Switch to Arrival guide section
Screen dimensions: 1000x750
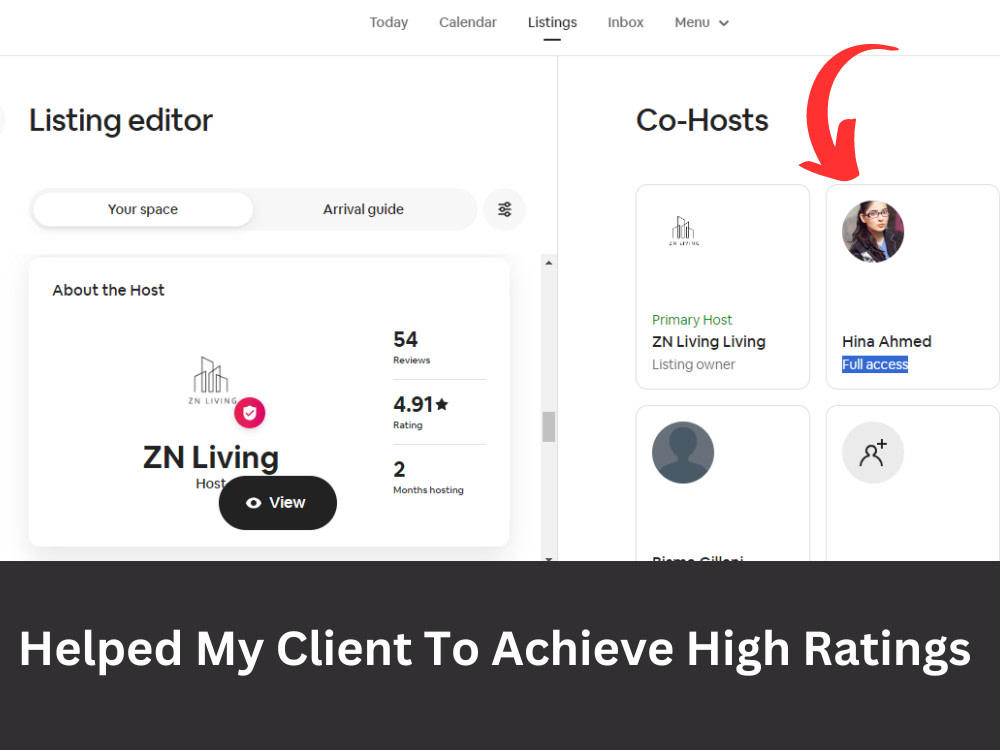tap(364, 209)
